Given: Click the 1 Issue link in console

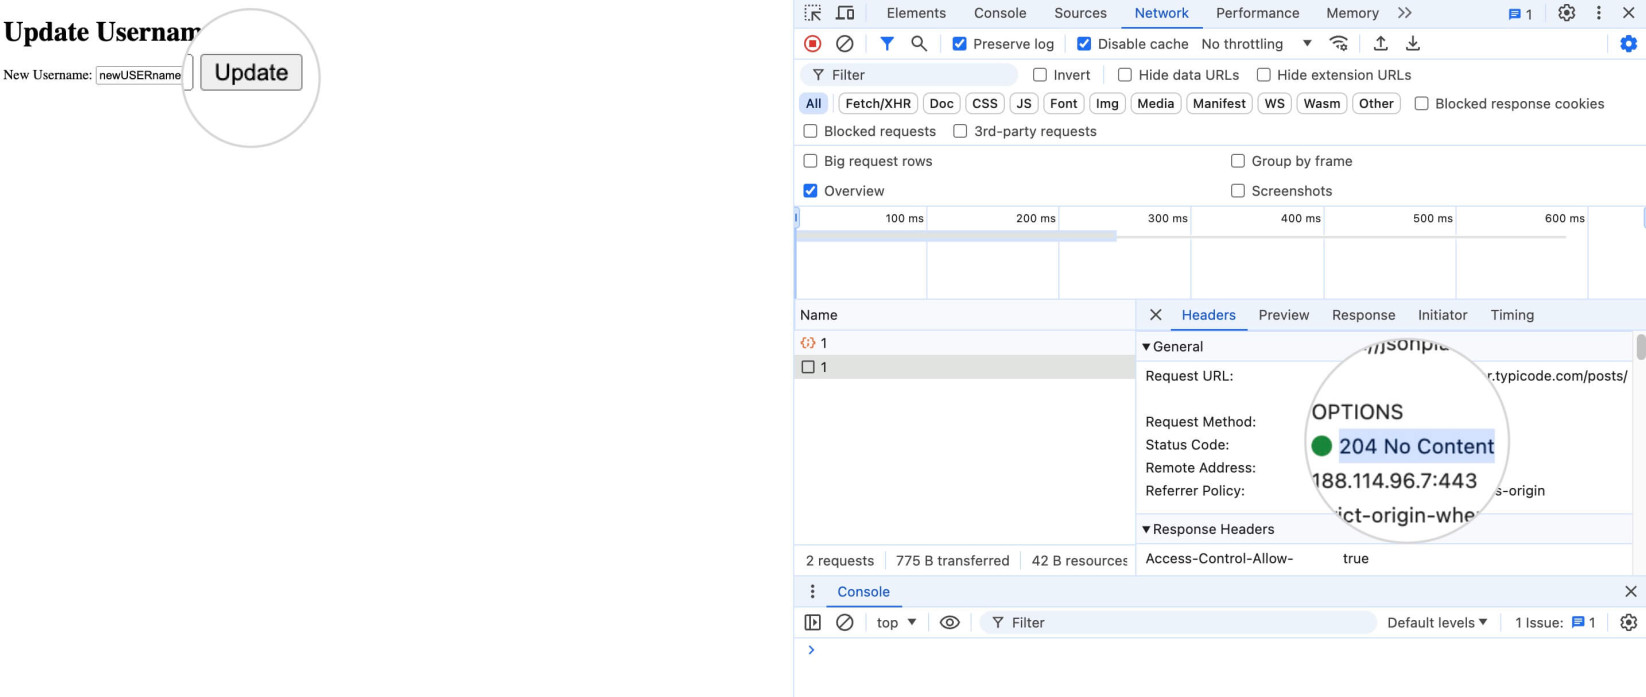Looking at the screenshot, I should (x=1555, y=623).
